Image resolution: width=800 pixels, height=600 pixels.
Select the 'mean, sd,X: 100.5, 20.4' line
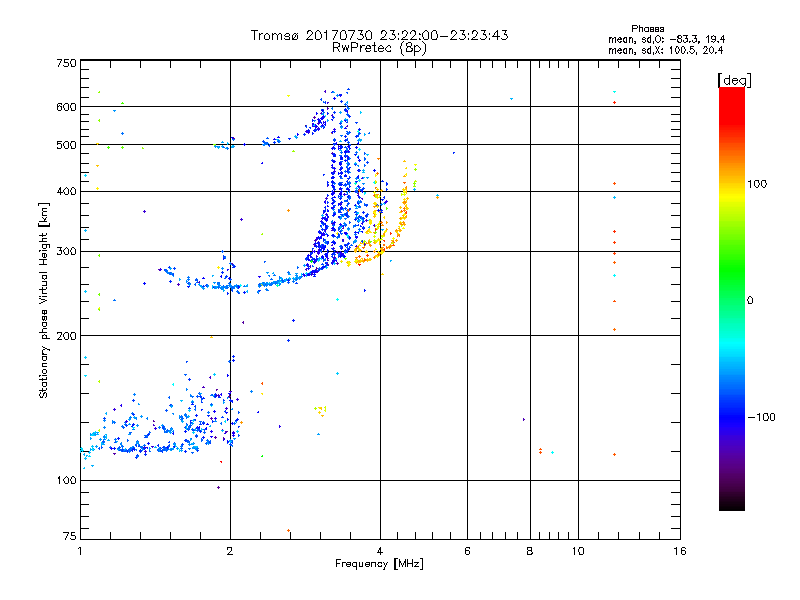tap(665, 50)
